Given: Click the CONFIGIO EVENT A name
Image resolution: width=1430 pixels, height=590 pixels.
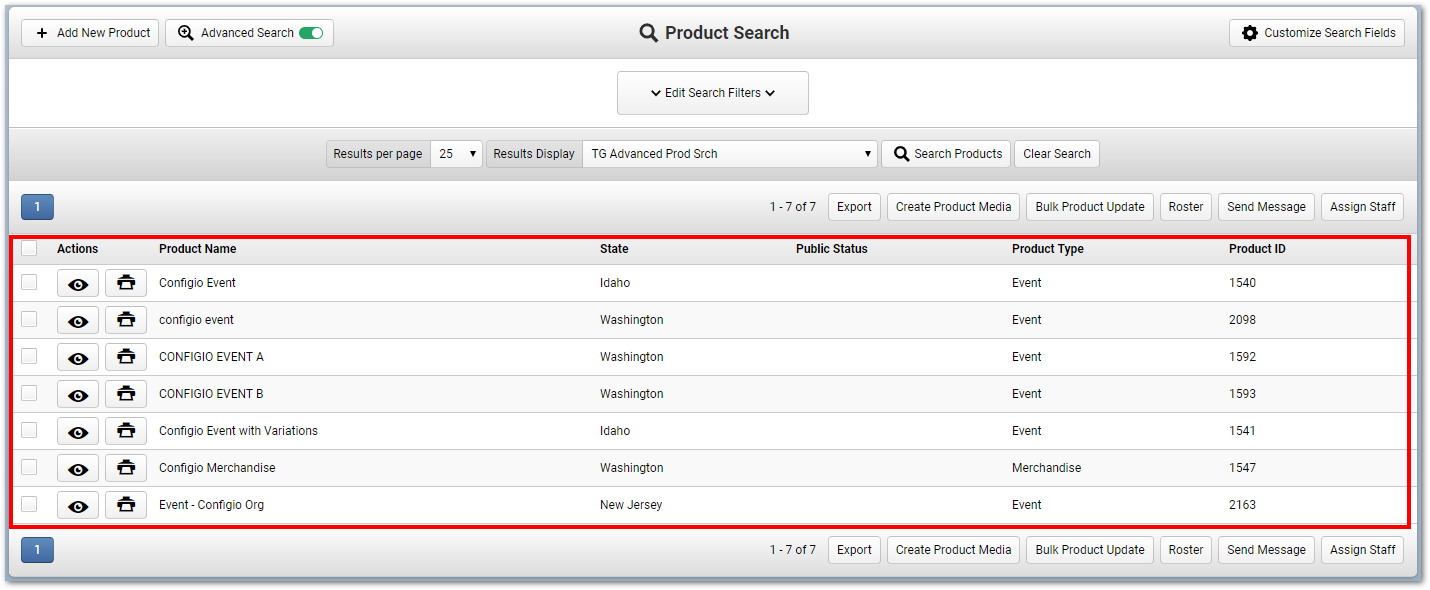Looking at the screenshot, I should coord(211,357).
